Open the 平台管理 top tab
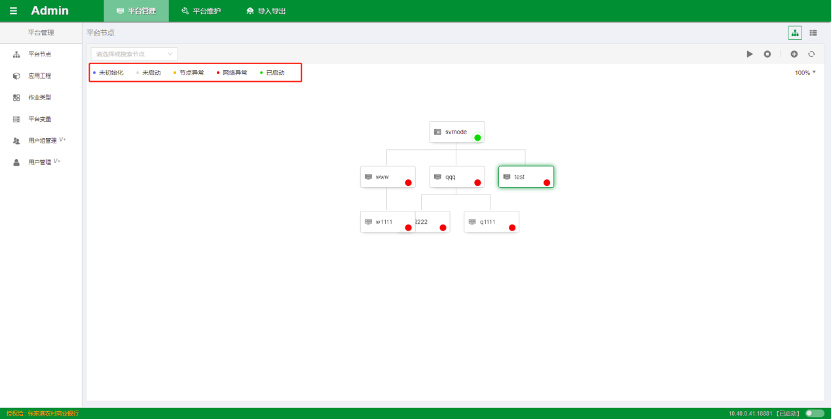Image resolution: width=832 pixels, height=420 pixels. coord(136,11)
